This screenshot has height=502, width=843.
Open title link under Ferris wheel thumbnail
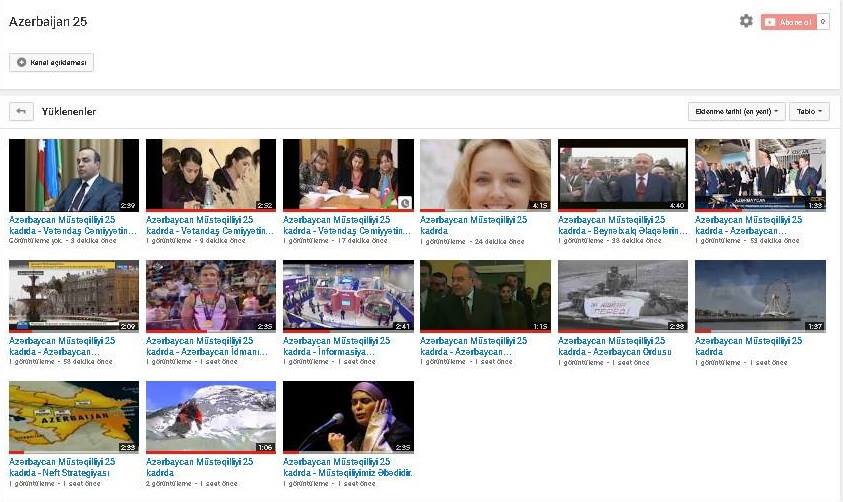coord(748,346)
